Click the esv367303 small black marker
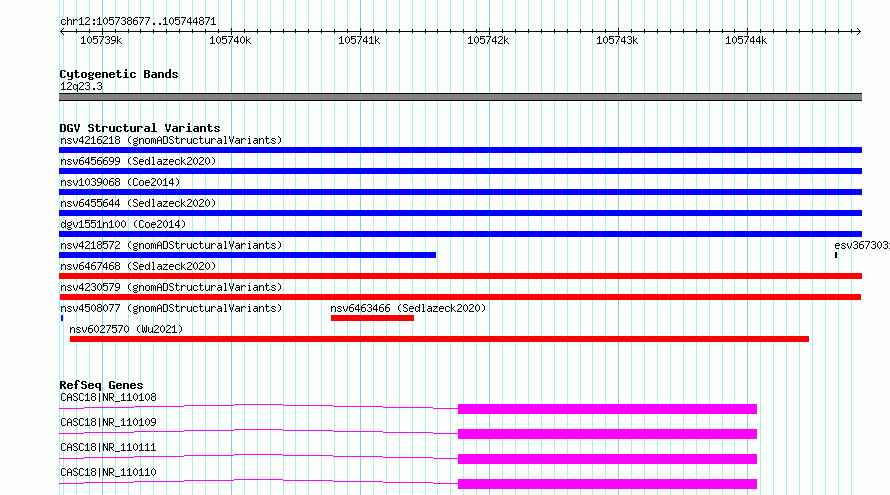The image size is (890, 495). 836,255
